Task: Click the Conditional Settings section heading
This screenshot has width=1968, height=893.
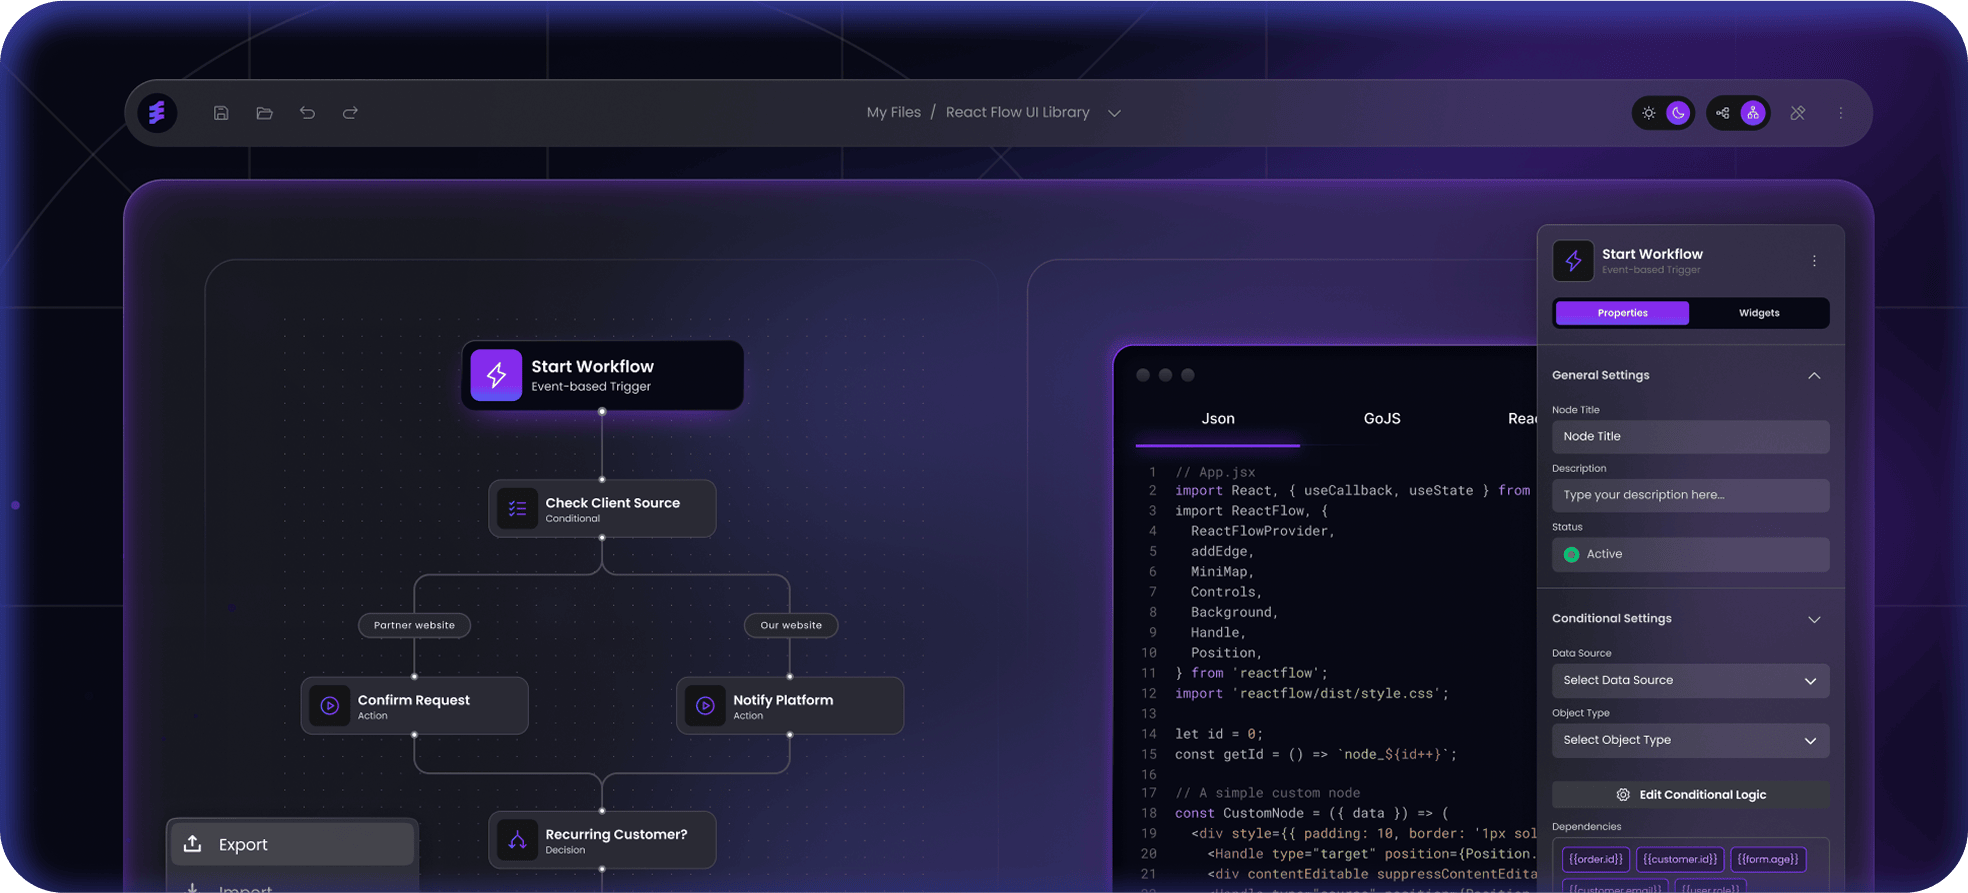Action: click(1611, 618)
